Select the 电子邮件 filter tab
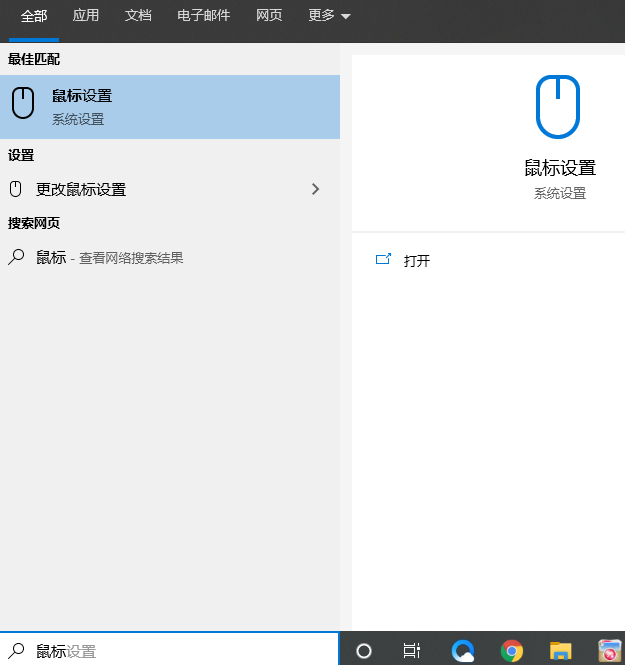 tap(203, 16)
